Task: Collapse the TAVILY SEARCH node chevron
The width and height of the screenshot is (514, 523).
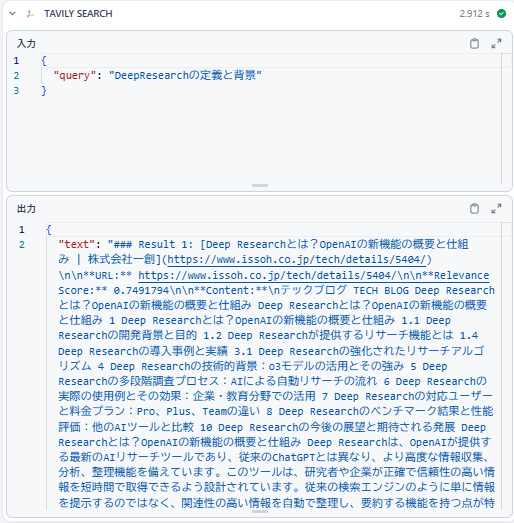Action: coord(12,14)
